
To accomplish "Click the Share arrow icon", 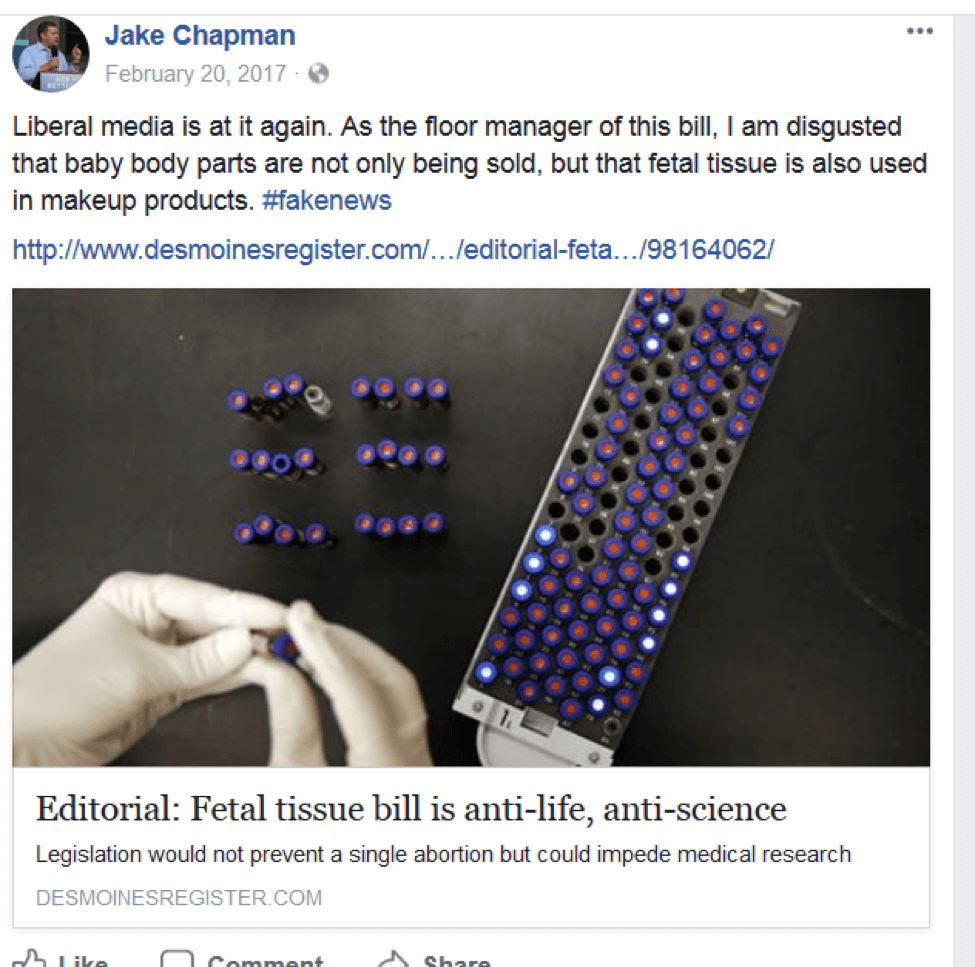I will tap(392, 959).
